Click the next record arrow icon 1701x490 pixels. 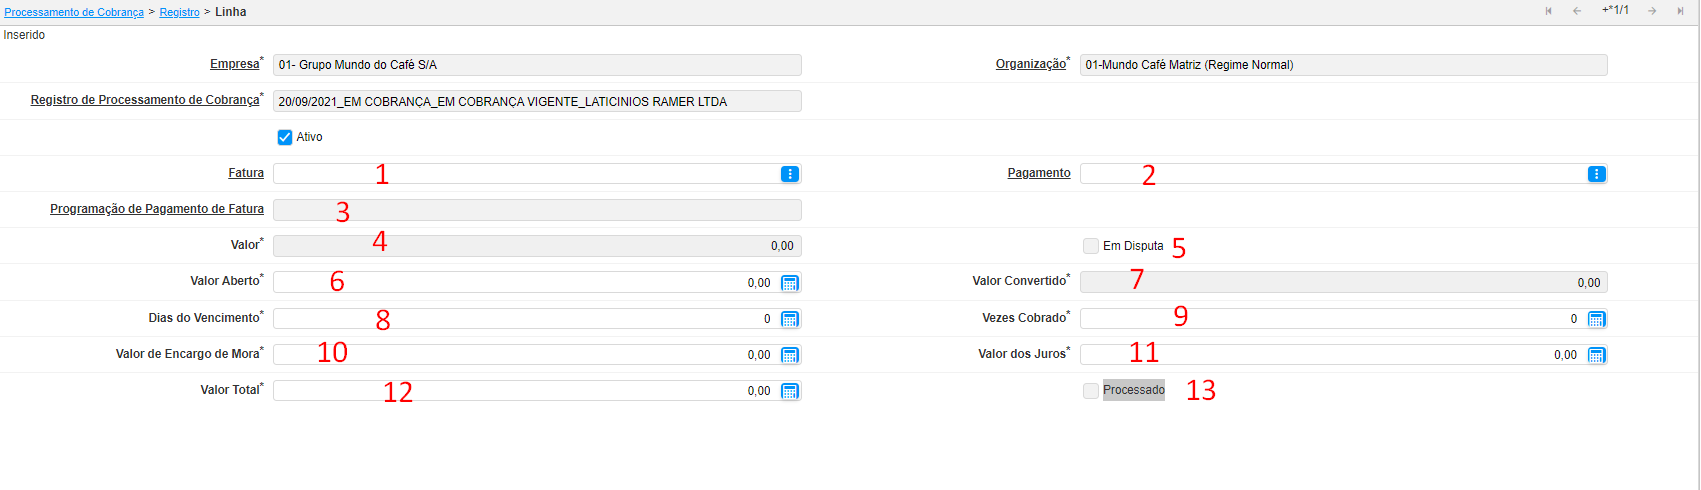tap(1652, 11)
